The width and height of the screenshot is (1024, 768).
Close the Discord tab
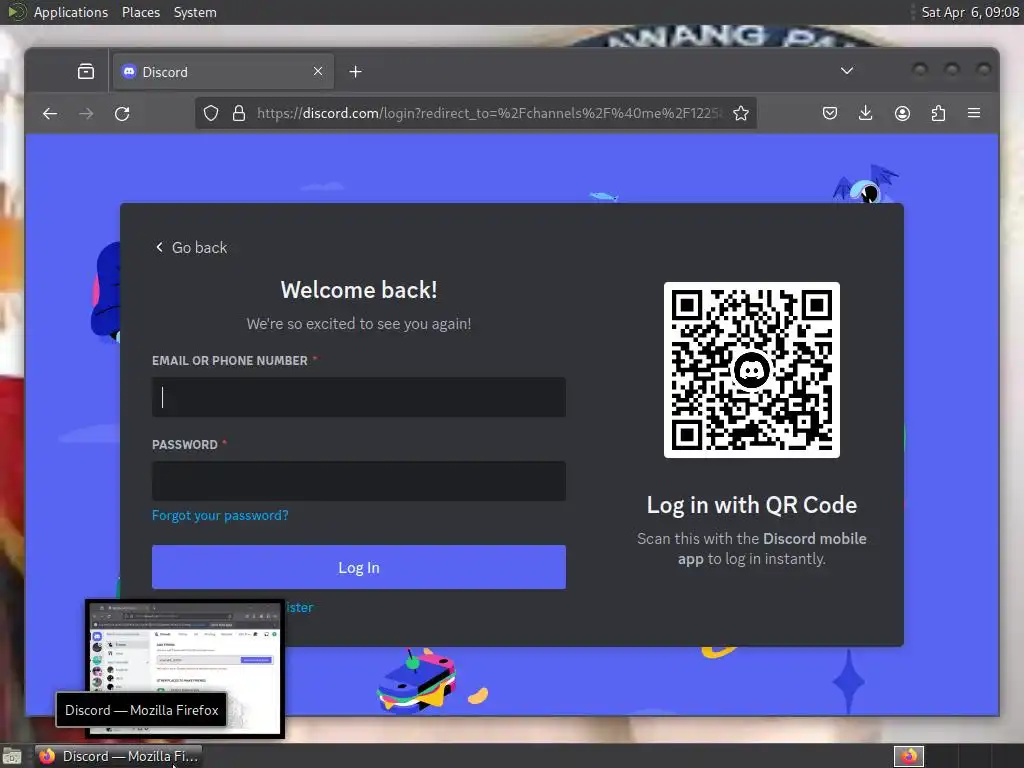[x=318, y=71]
